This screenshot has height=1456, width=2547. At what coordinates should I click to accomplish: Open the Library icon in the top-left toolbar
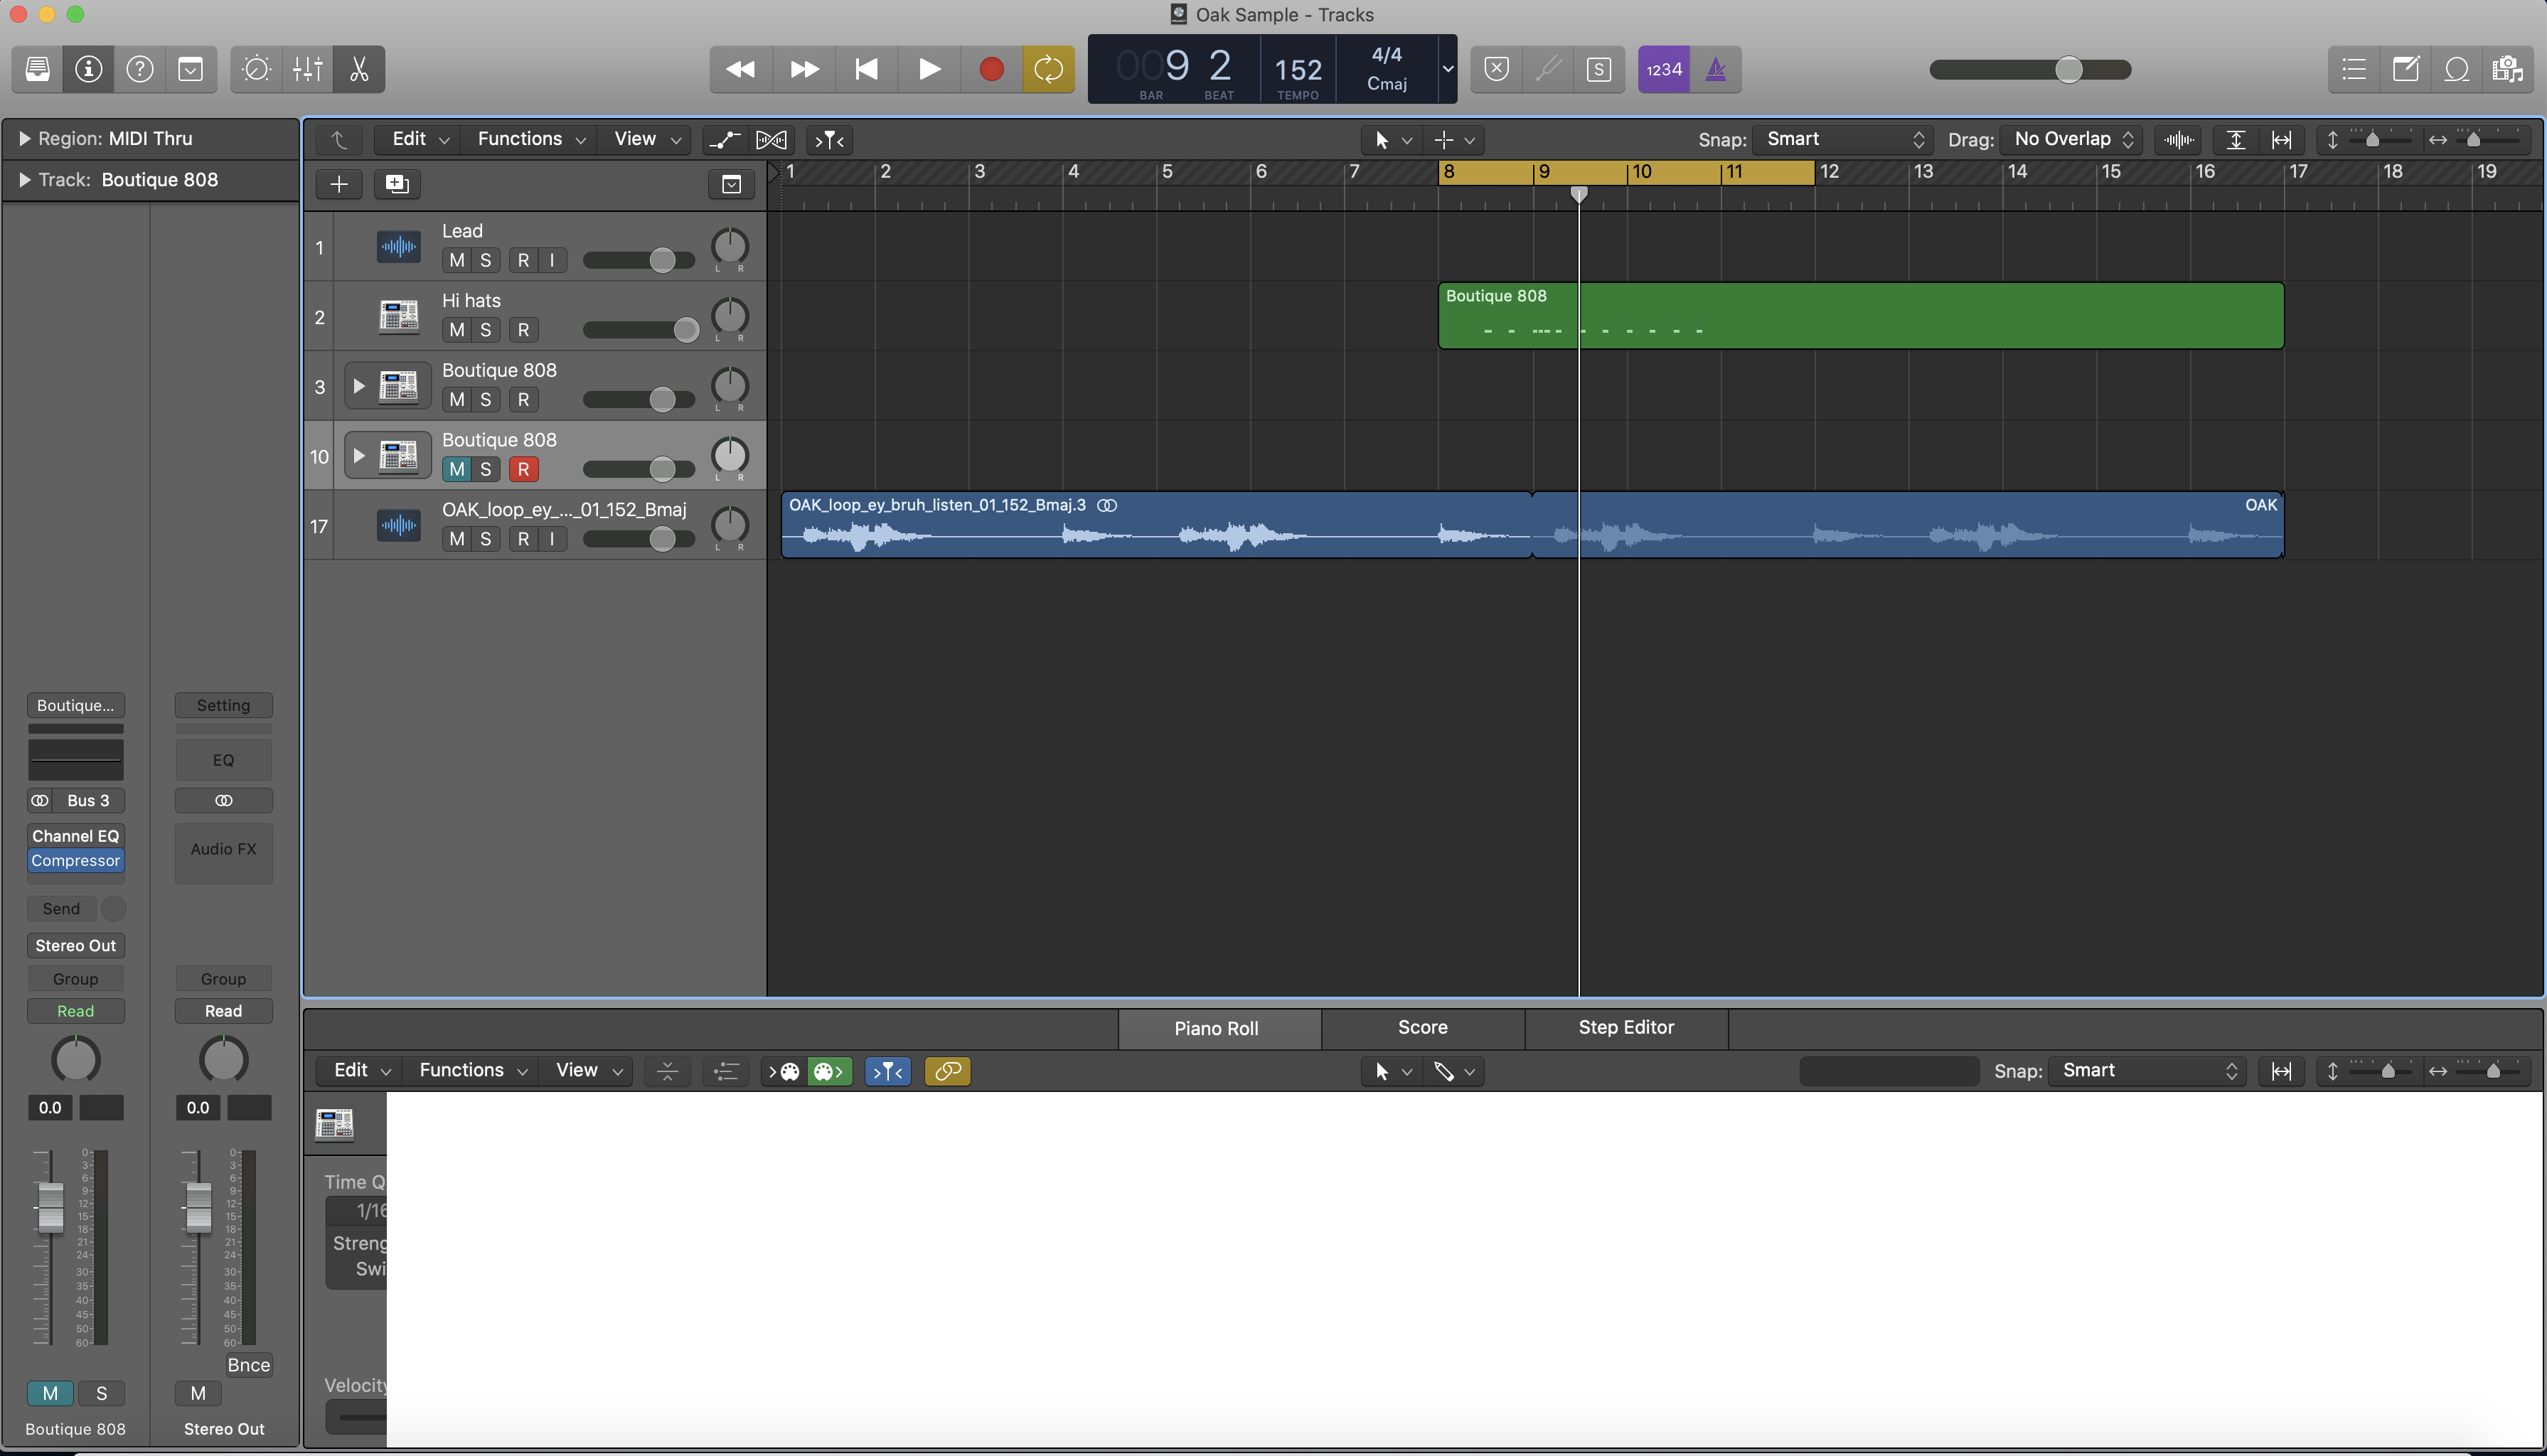(37, 69)
